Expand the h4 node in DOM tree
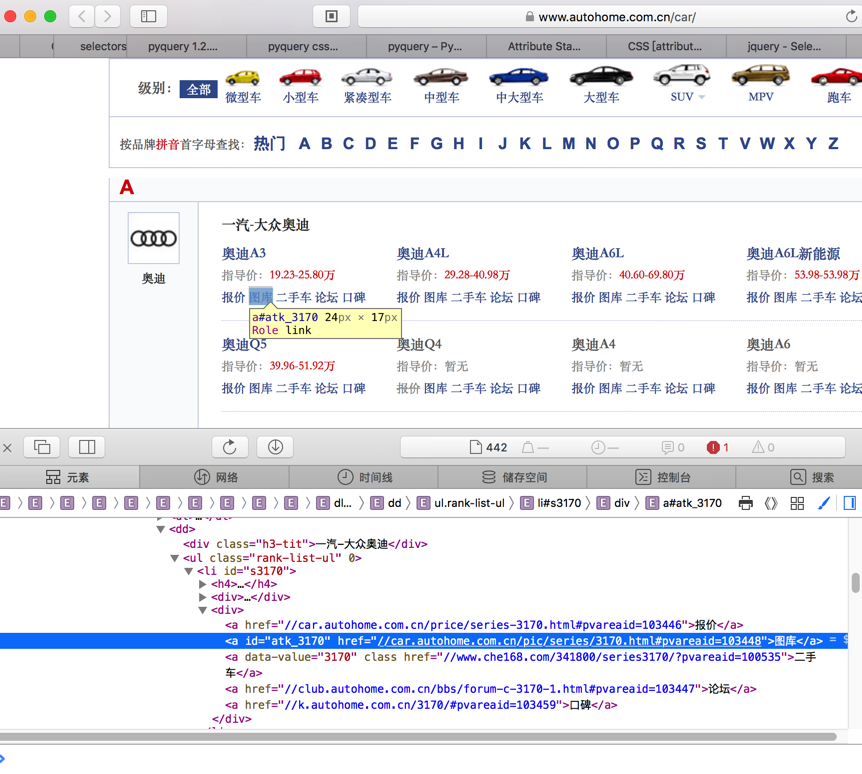 click(202, 584)
